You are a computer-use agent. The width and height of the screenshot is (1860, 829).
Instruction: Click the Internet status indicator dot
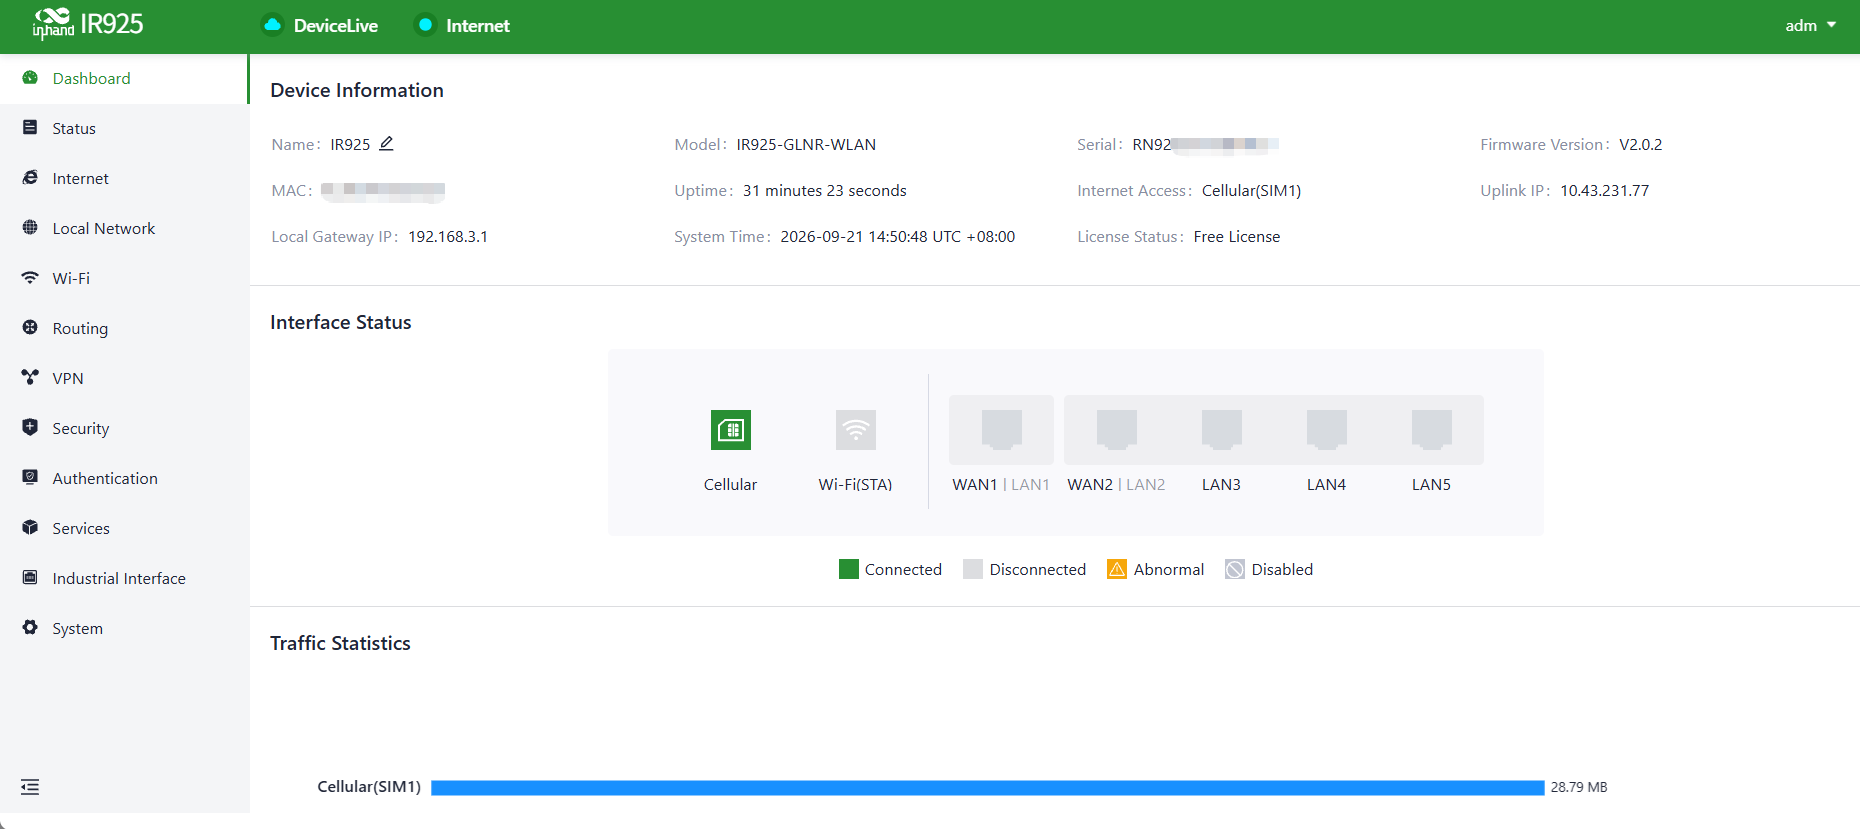pos(425,25)
